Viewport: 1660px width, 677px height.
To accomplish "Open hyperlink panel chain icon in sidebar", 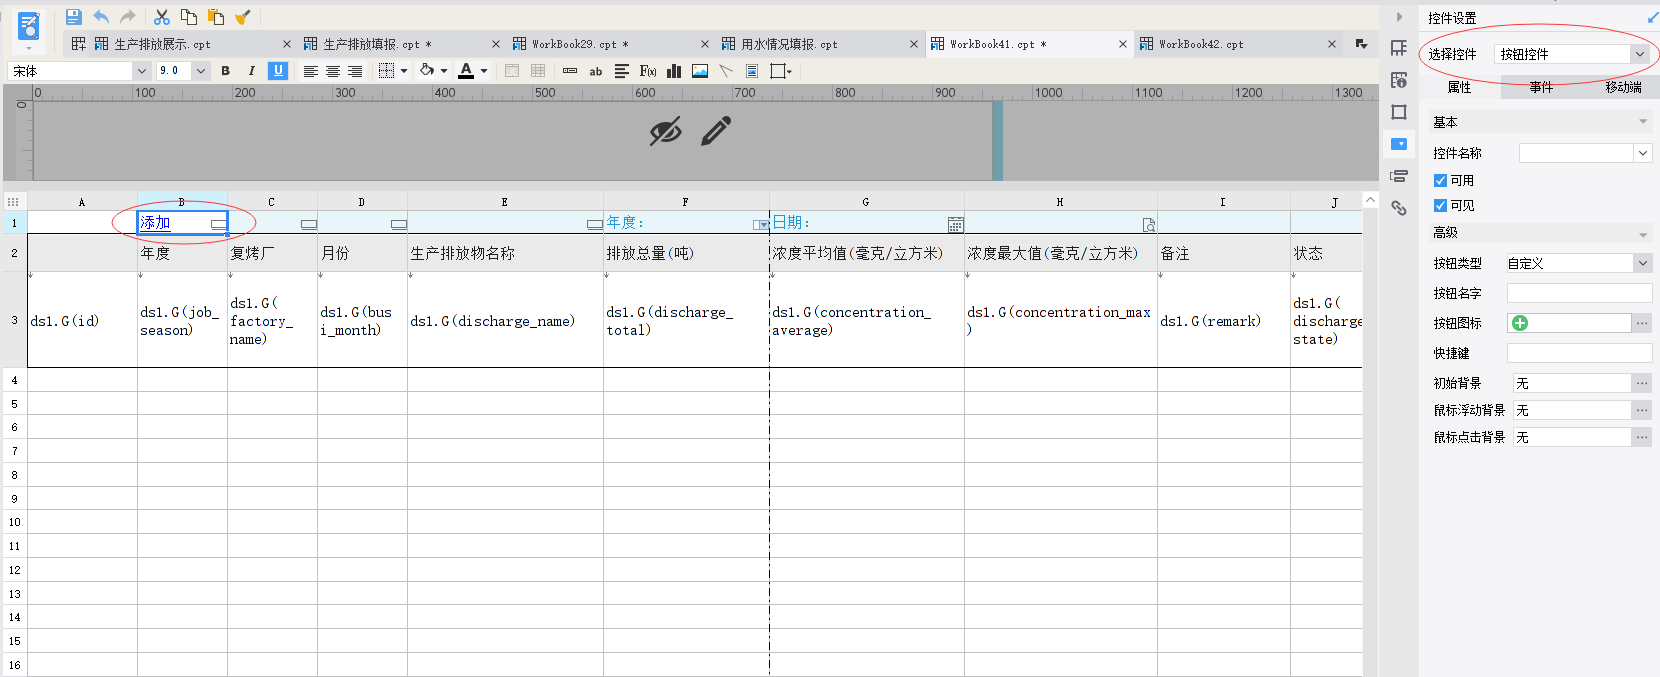I will point(1399,208).
